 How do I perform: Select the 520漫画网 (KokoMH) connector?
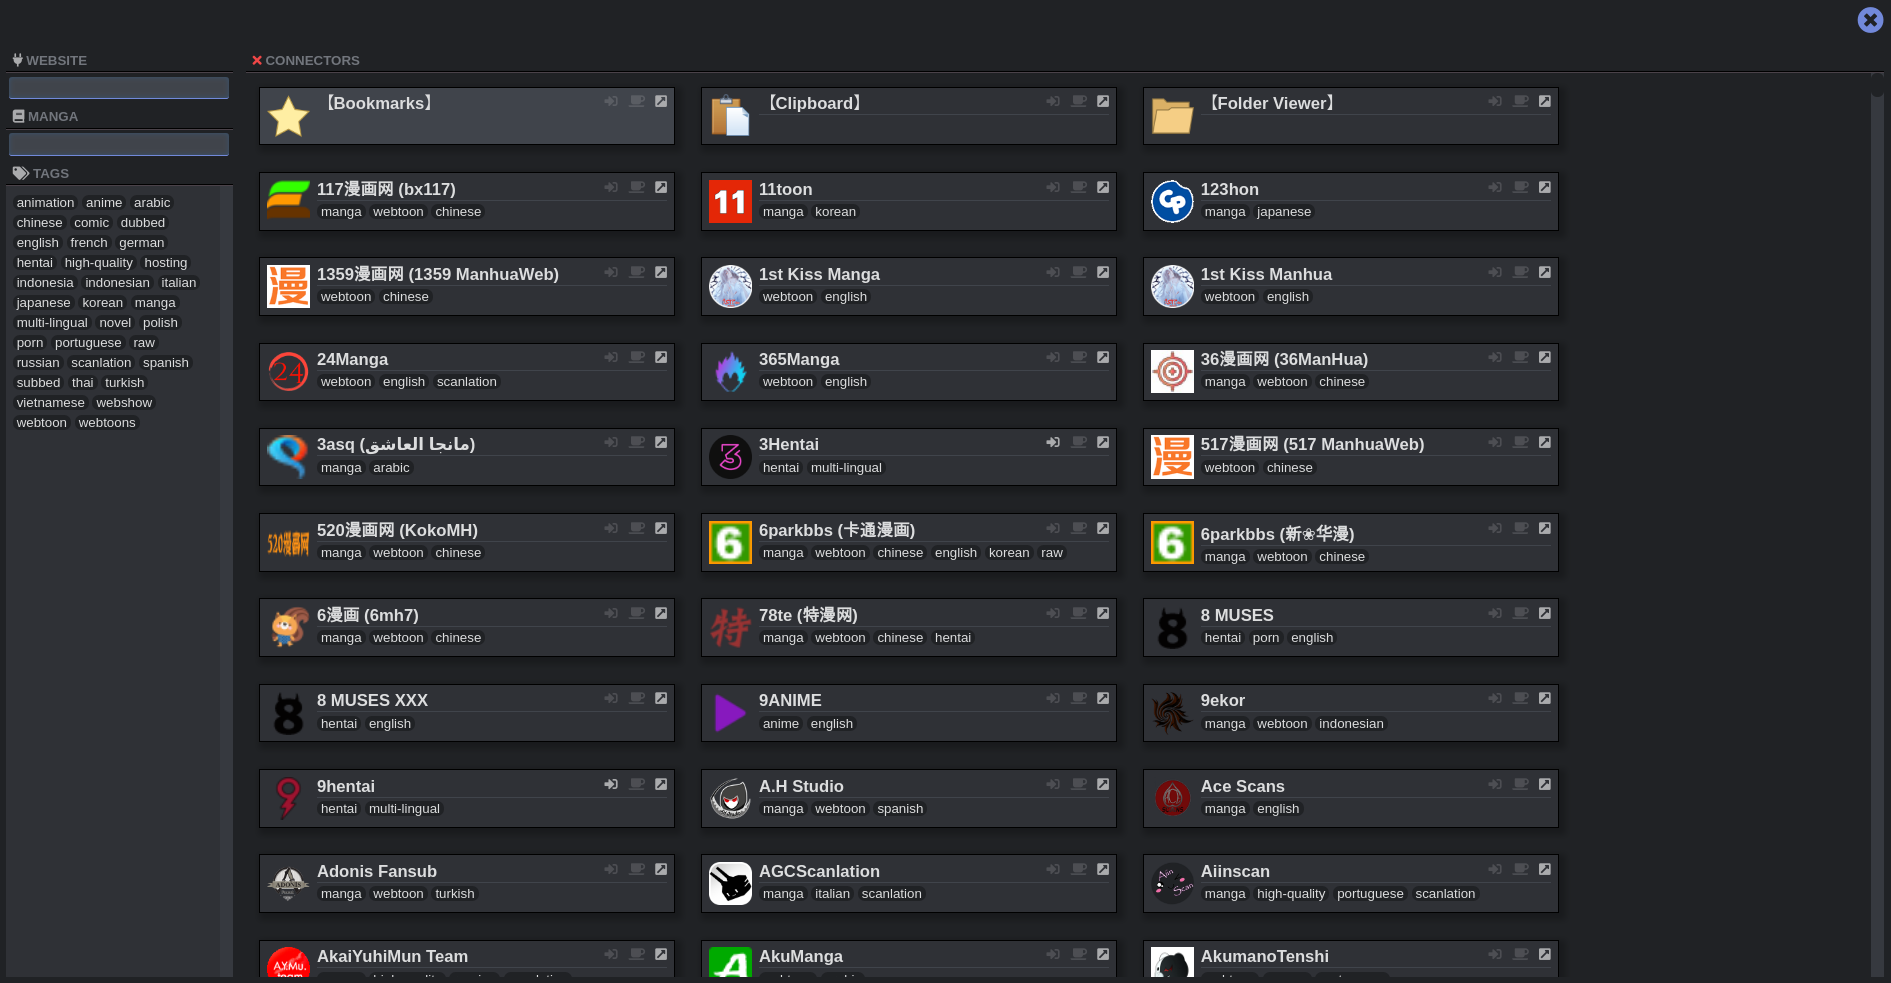pyautogui.click(x=467, y=543)
